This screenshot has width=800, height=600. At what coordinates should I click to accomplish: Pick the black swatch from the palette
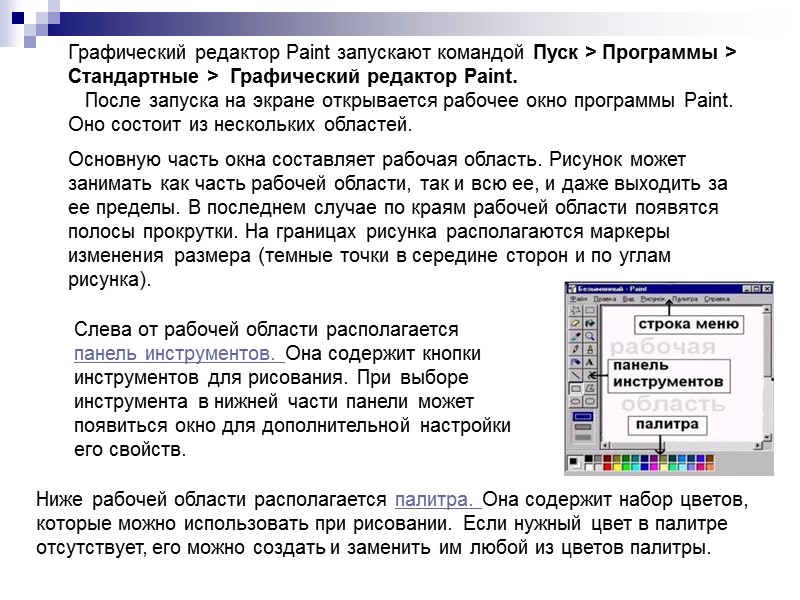coord(589,458)
